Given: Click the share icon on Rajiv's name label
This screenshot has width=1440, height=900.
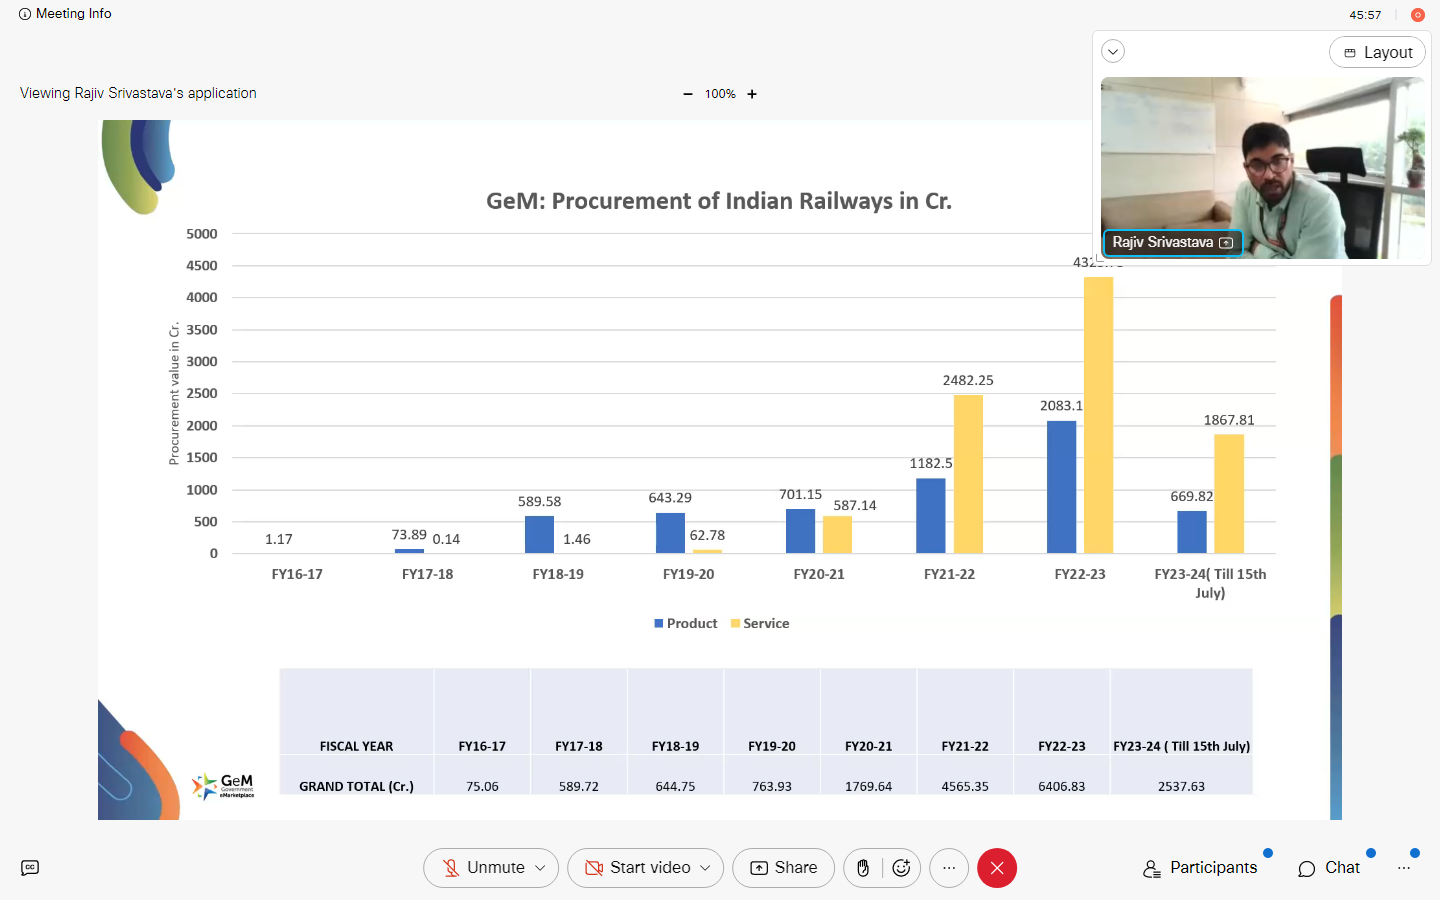Looking at the screenshot, I should pos(1226,243).
